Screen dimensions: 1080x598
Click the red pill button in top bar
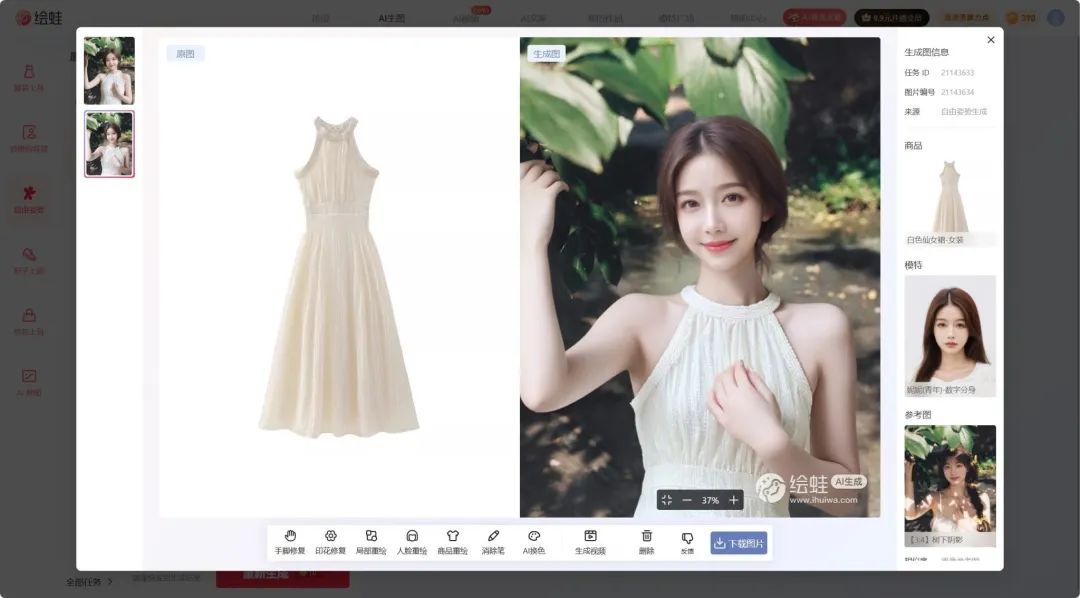[814, 17]
